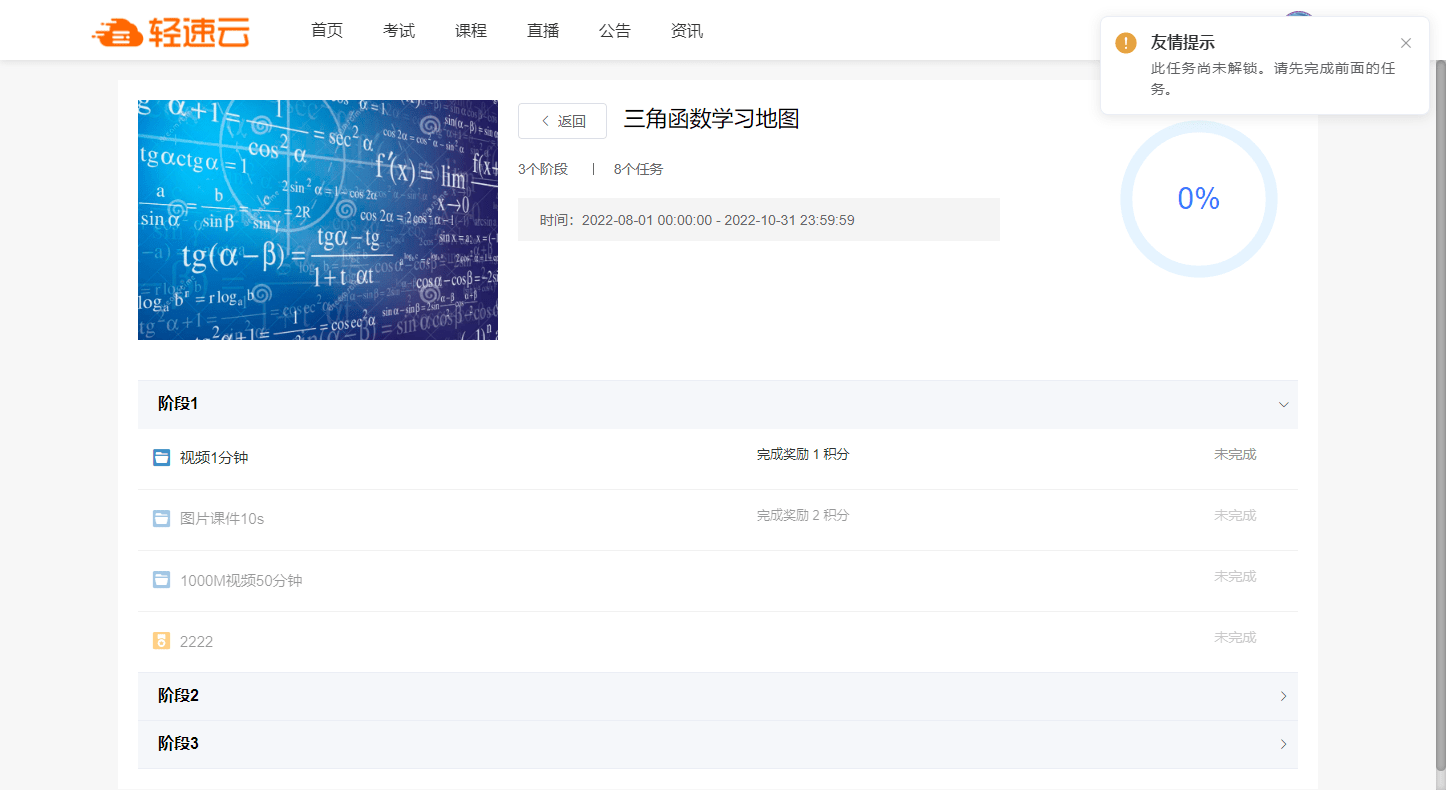Open the 1000M视频50分钟 task
1446x790 pixels.
(241, 580)
